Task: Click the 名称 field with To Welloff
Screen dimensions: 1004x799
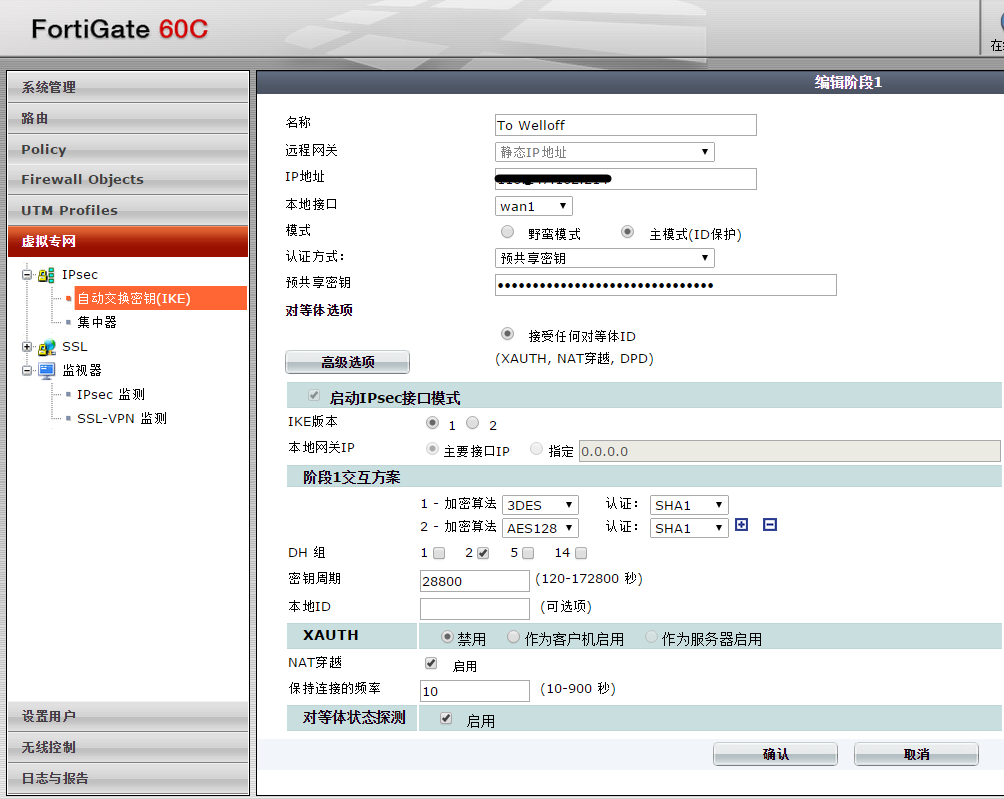Action: tap(626, 125)
